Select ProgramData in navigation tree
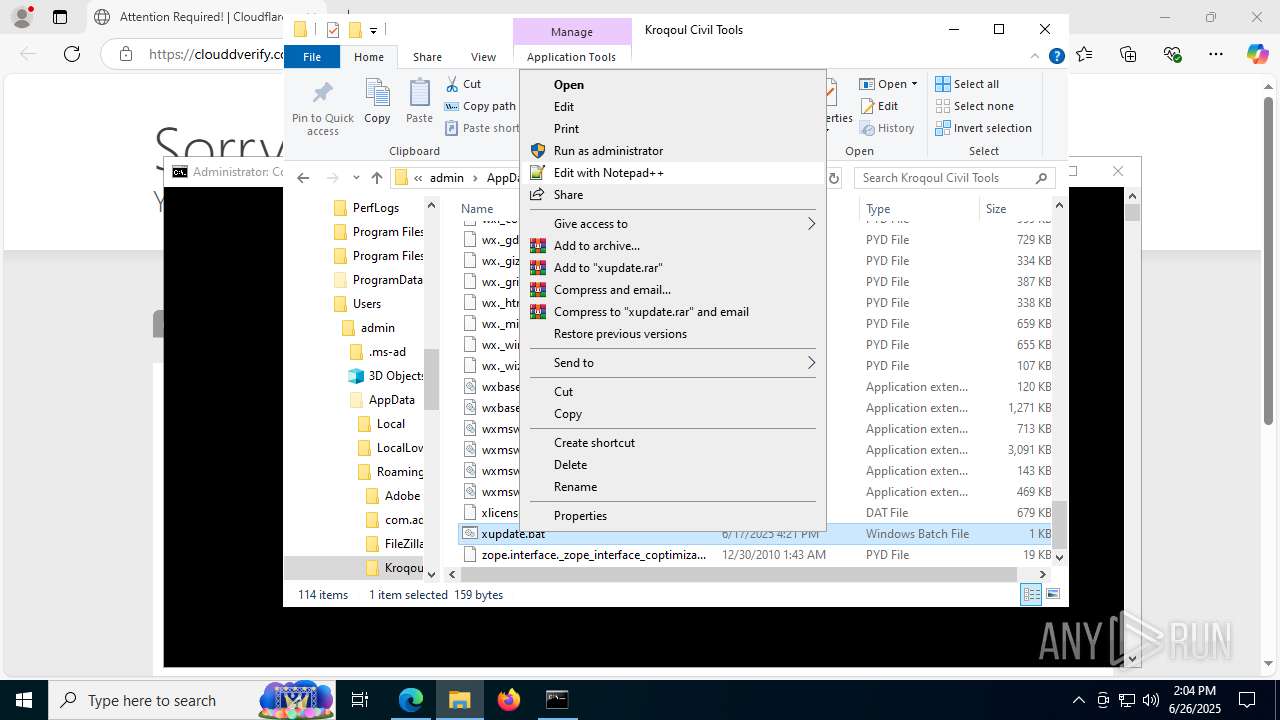The width and height of the screenshot is (1280, 720). pos(379,280)
